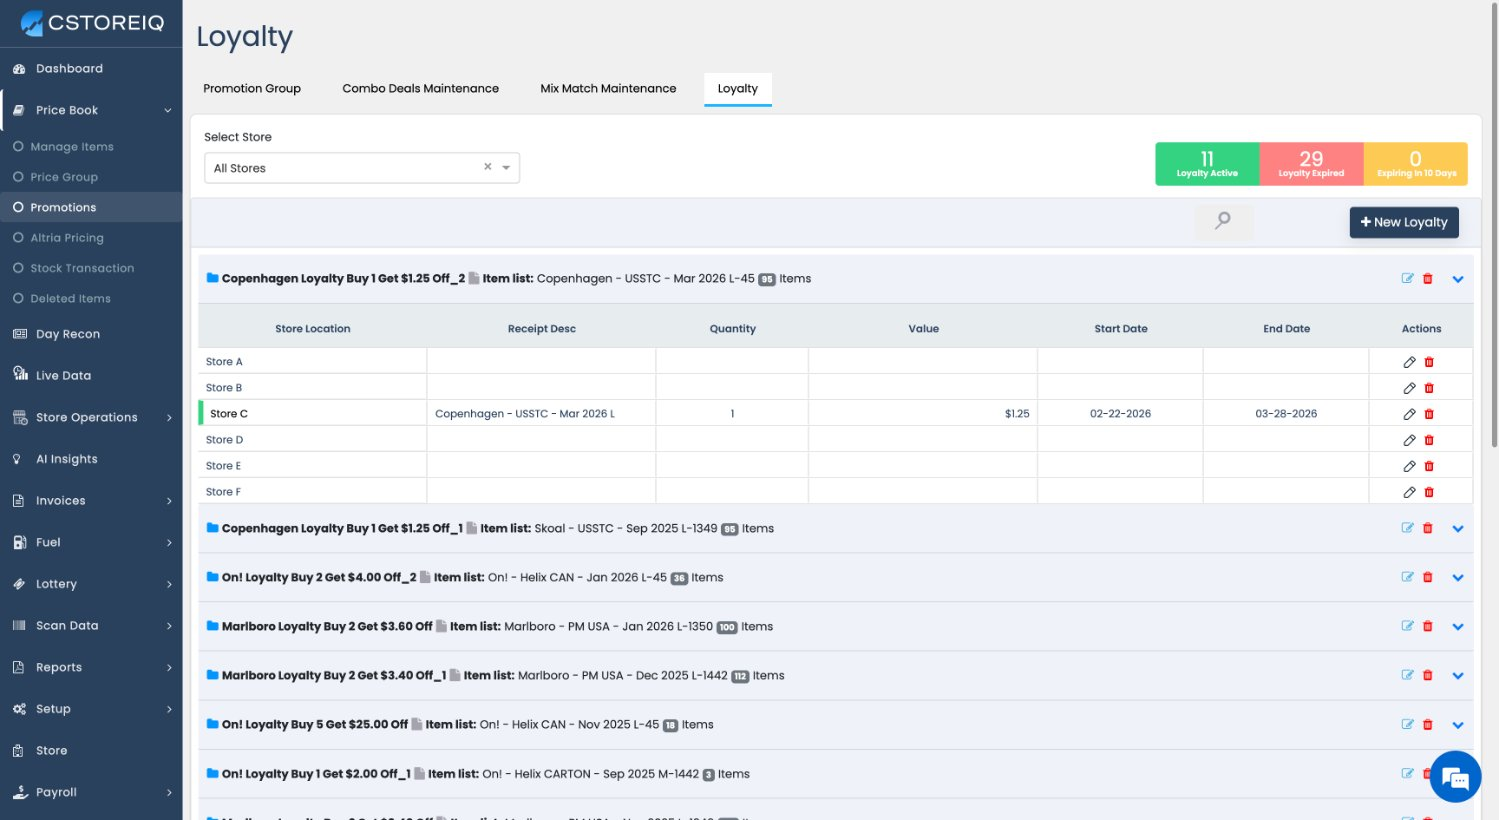Edit Copenhagen Loyalty Buy 1 Get $1.25 Off_2

tap(1407, 279)
